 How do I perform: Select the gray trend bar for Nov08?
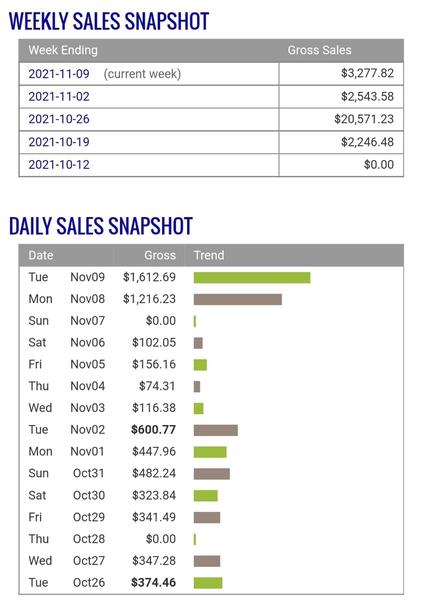click(238, 299)
